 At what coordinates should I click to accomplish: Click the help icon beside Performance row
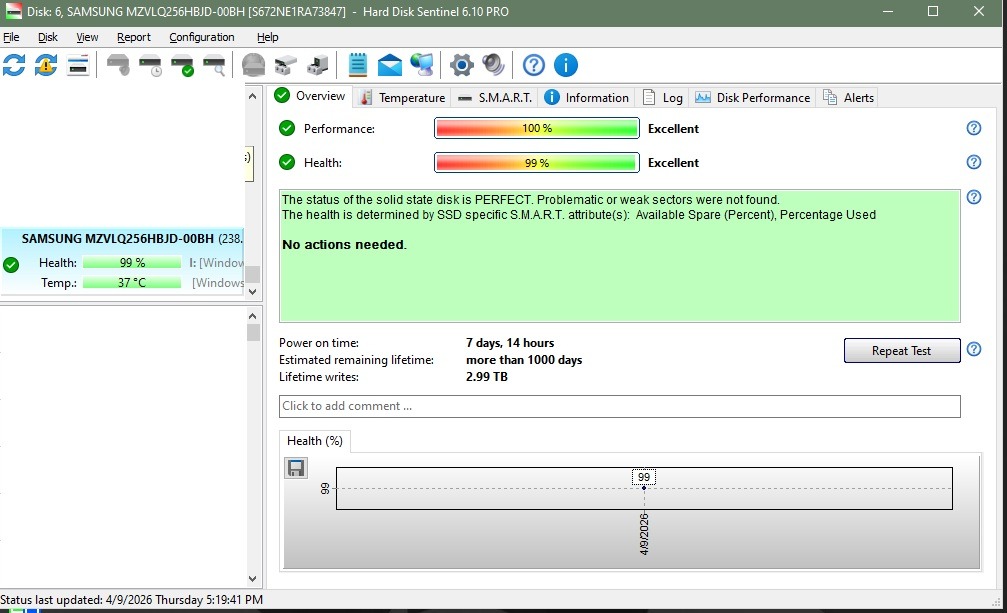point(974,128)
